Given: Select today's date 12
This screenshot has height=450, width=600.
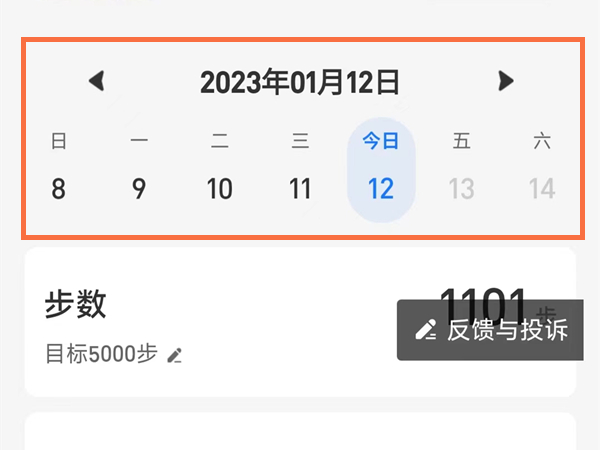Looking at the screenshot, I should click(381, 189).
